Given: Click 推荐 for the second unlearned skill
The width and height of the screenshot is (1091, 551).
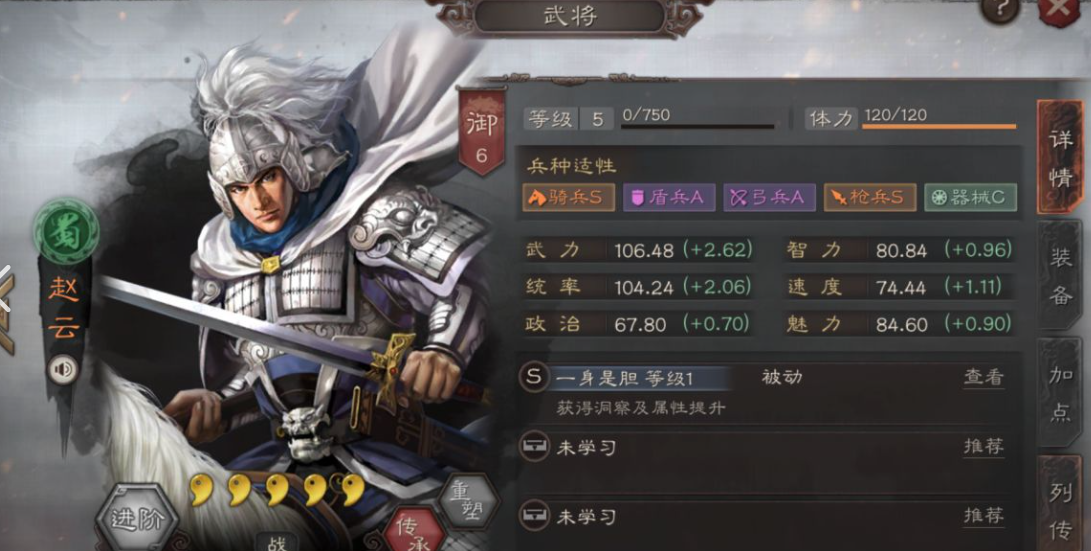Looking at the screenshot, I should (x=984, y=516).
